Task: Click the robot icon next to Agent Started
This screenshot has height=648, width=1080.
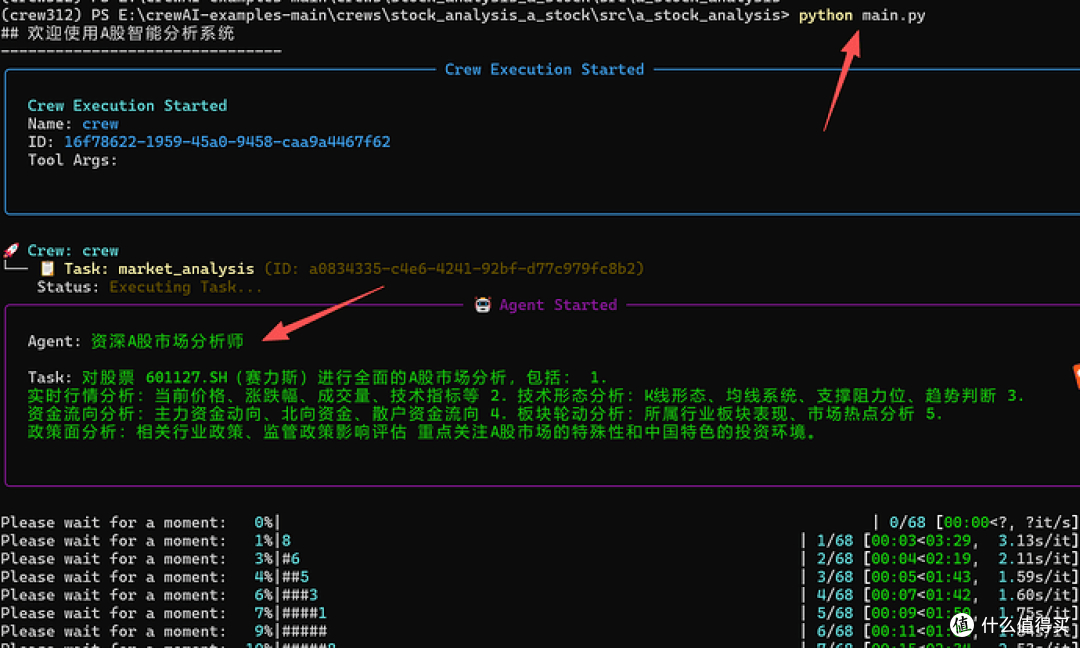Action: (x=483, y=304)
